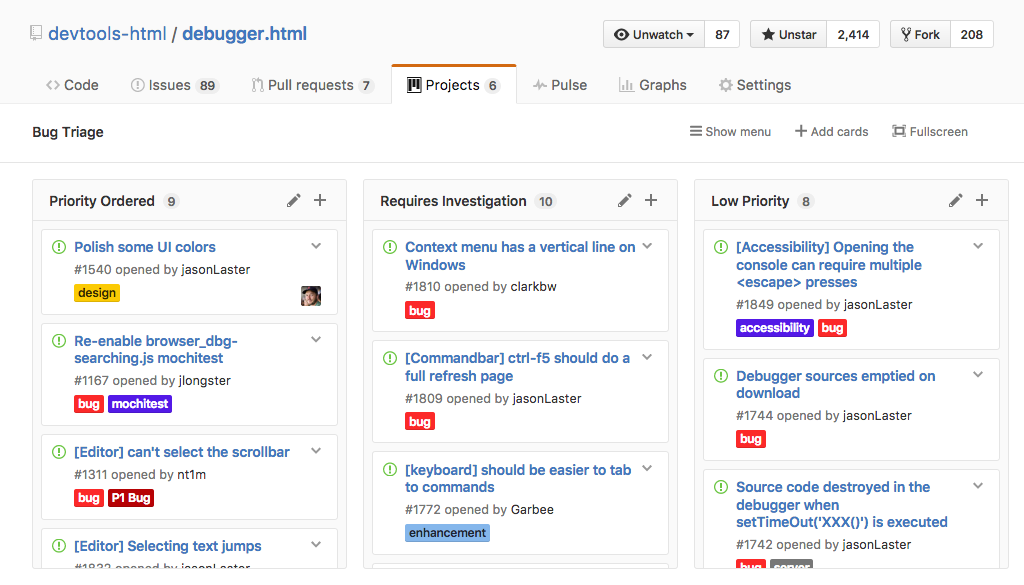
Task: Click open-issue icon on Accessibility console card
Action: point(721,247)
